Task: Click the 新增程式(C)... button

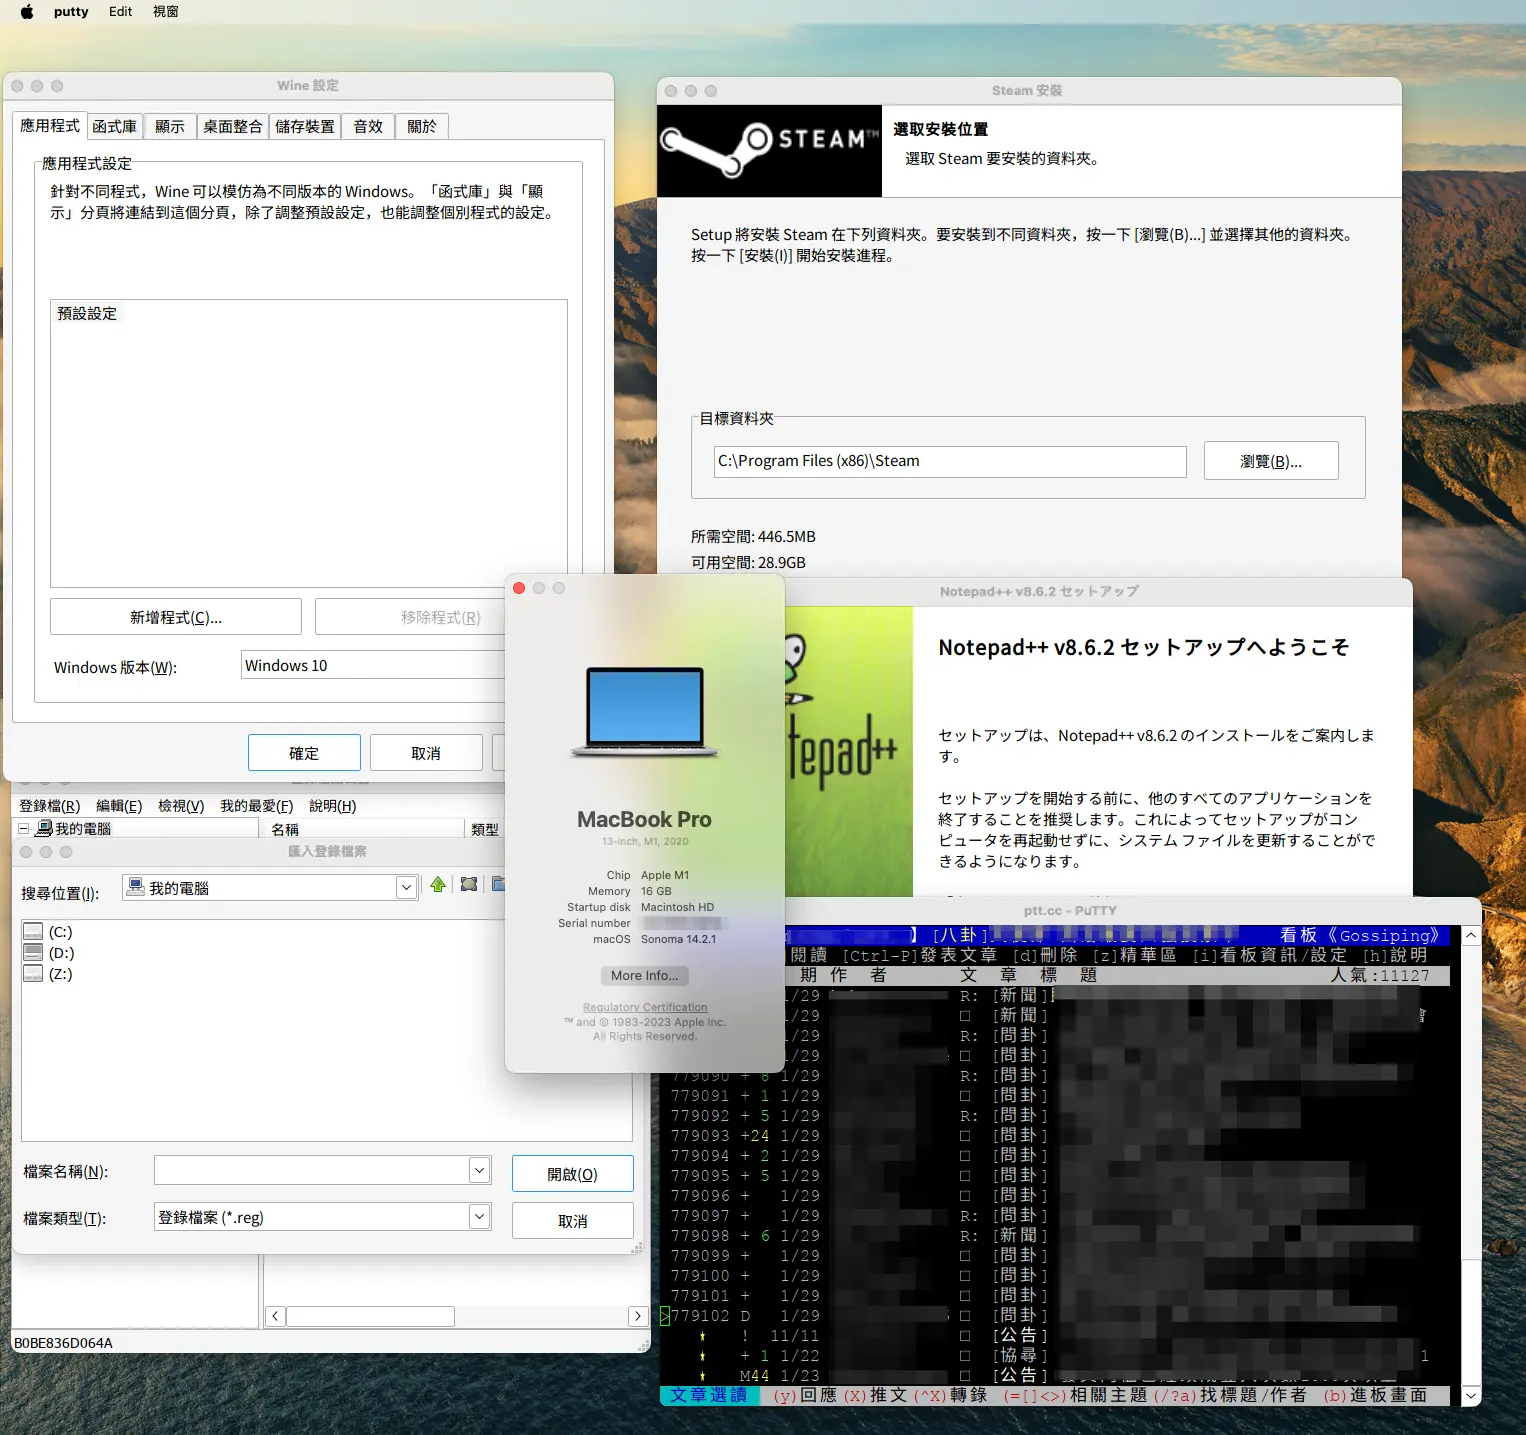Action: pos(176,617)
